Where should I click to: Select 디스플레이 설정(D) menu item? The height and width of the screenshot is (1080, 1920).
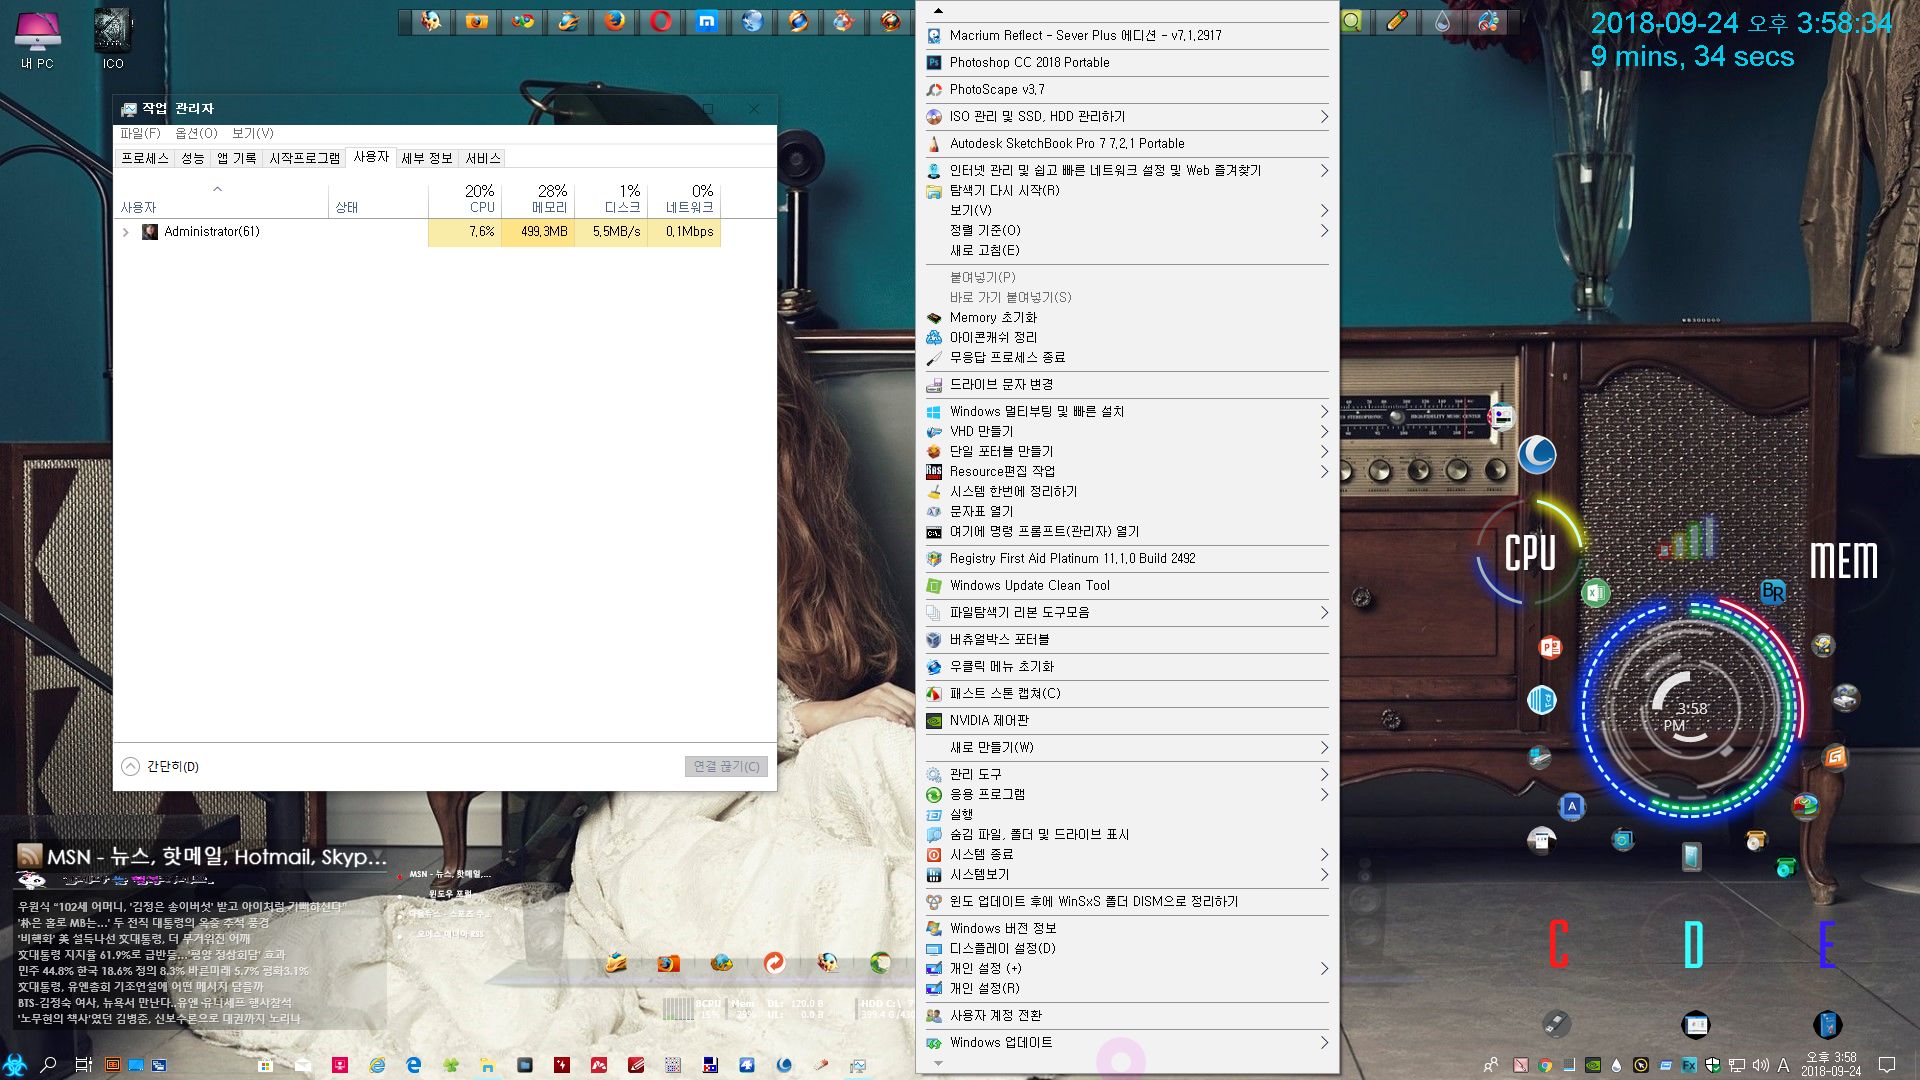(1127, 948)
